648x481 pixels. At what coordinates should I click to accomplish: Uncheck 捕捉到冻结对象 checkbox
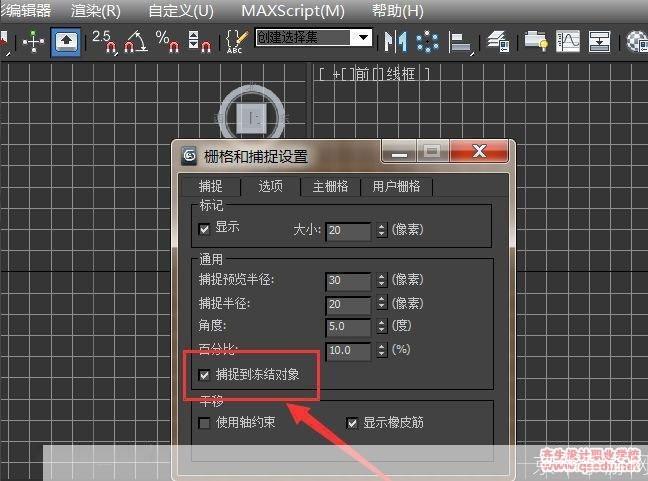[x=205, y=375]
